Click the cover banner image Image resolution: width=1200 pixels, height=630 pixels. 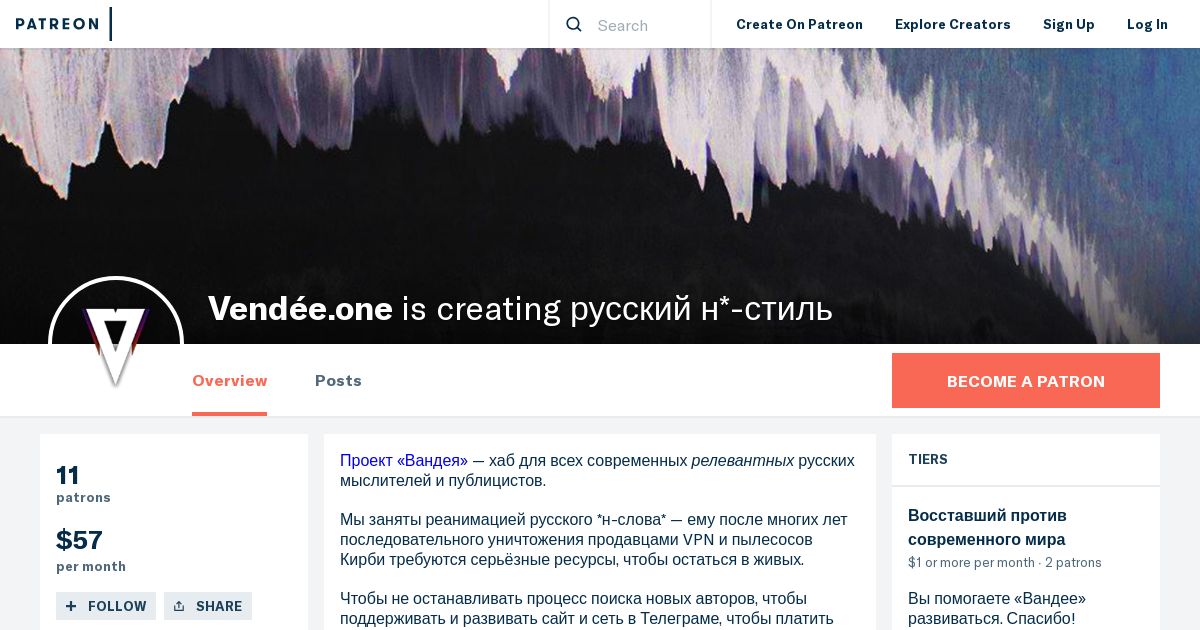tap(600, 170)
